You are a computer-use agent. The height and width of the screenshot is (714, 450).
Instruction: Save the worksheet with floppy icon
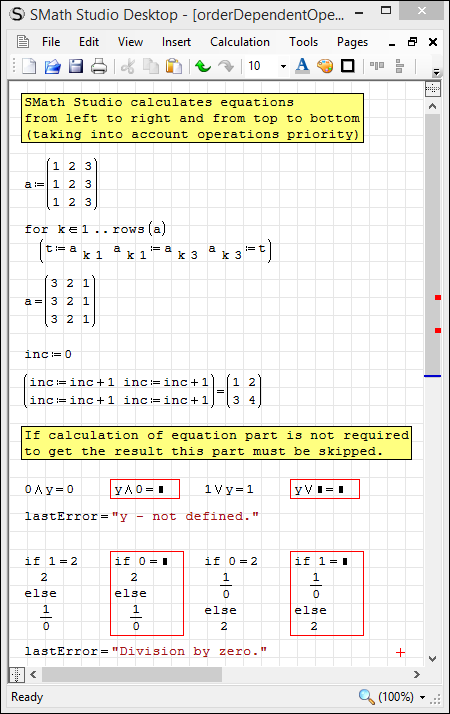coord(76,66)
